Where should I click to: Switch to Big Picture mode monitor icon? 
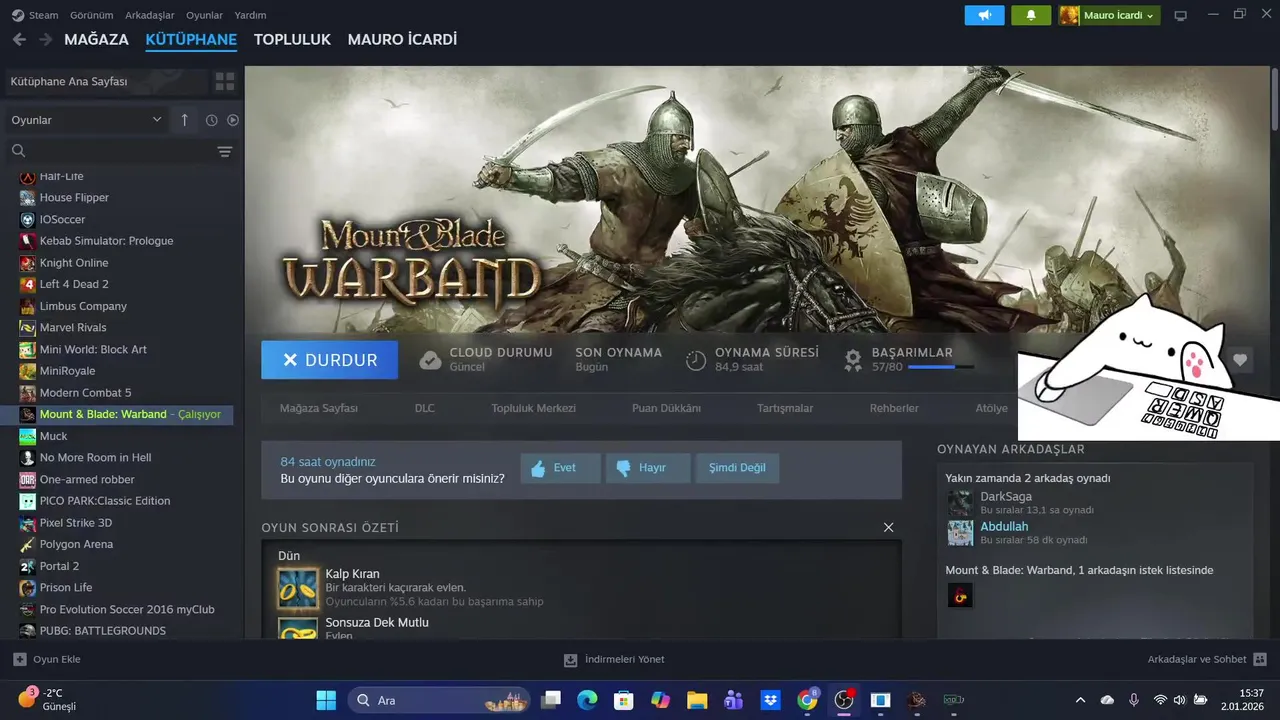(1180, 15)
